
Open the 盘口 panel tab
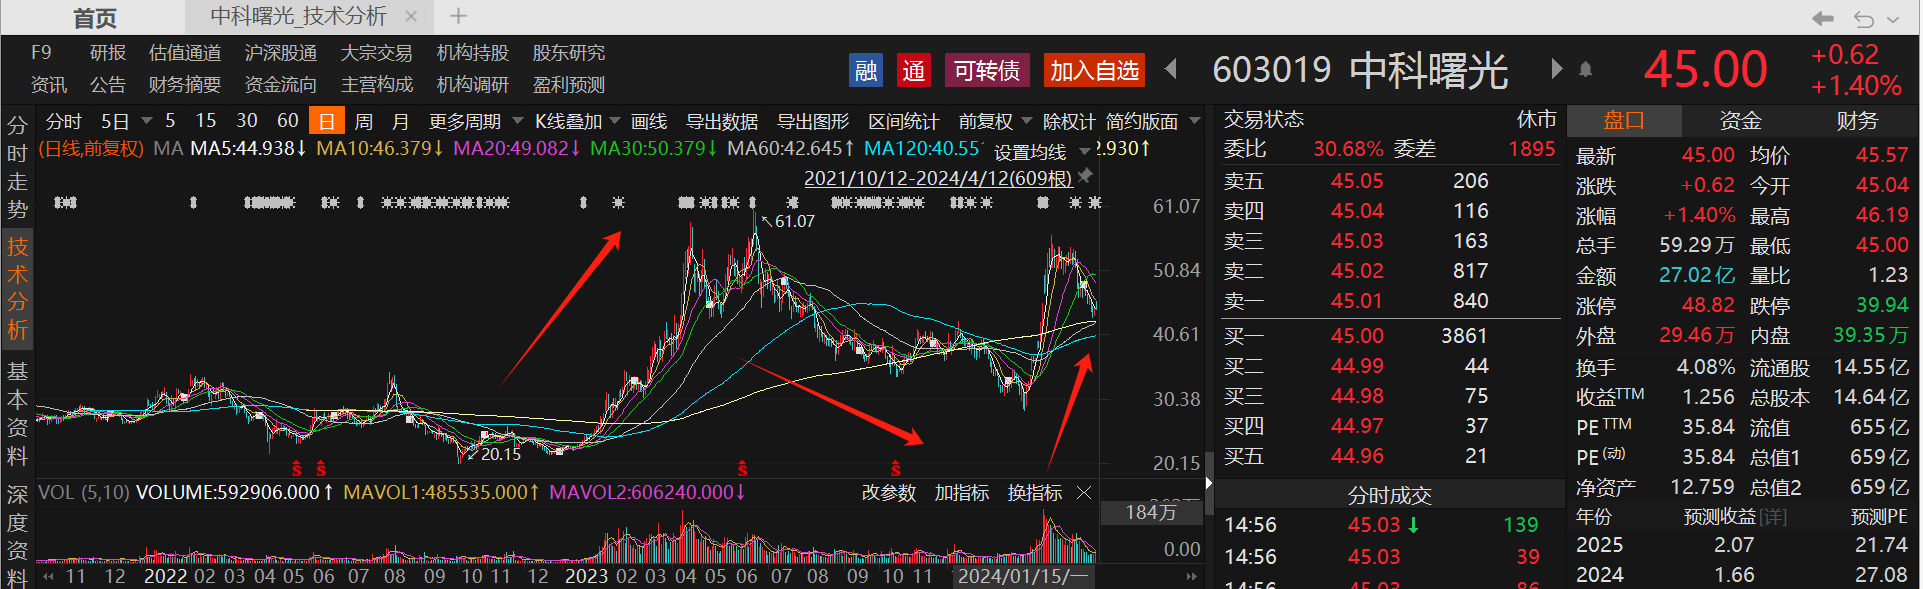click(1624, 121)
